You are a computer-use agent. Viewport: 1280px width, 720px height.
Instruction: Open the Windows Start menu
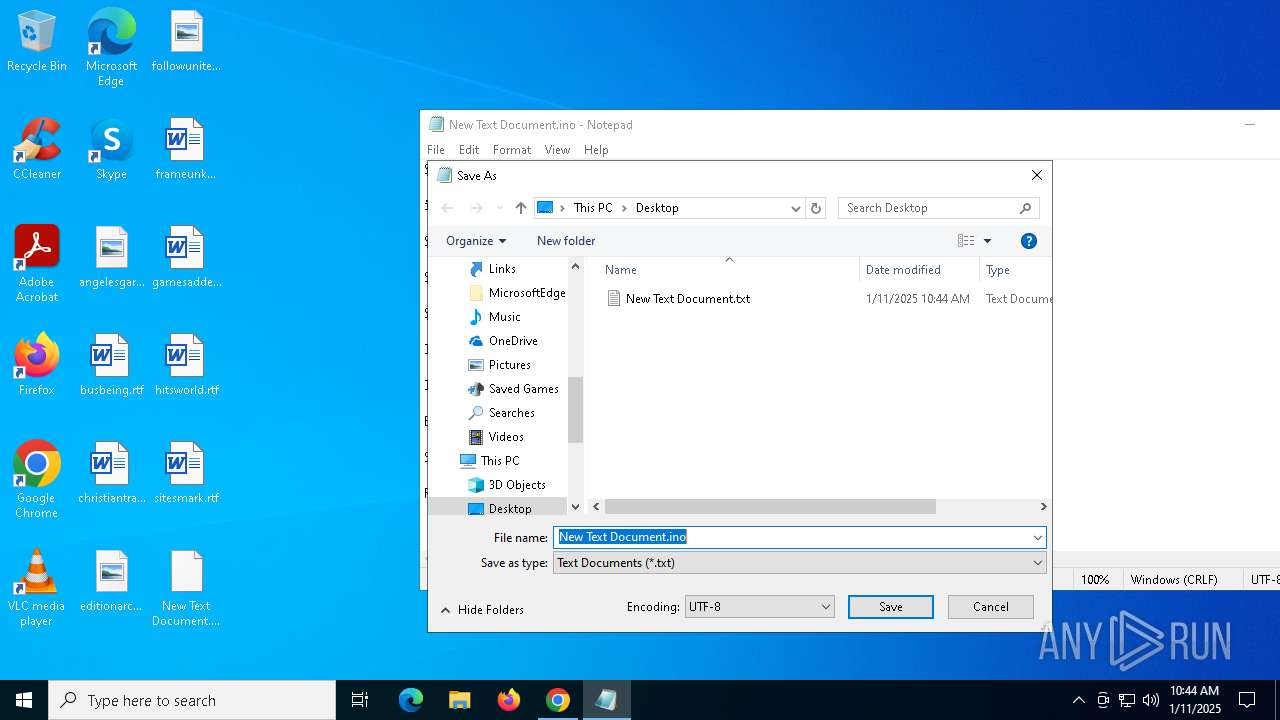coord(24,700)
